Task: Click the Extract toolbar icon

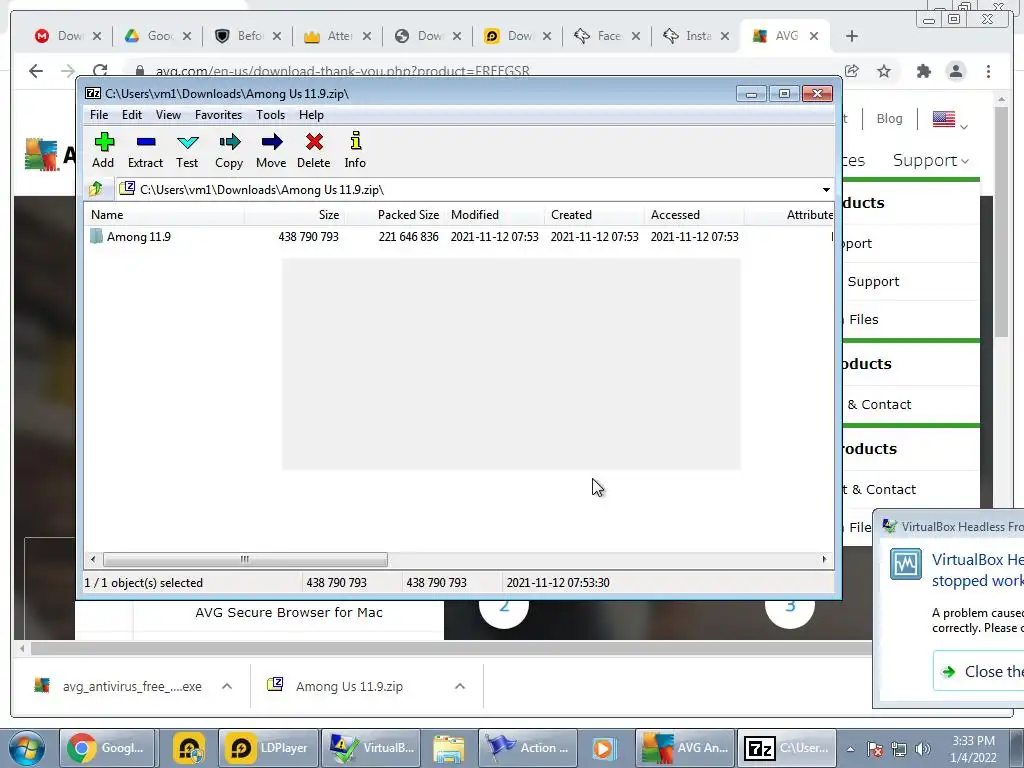Action: (145, 150)
